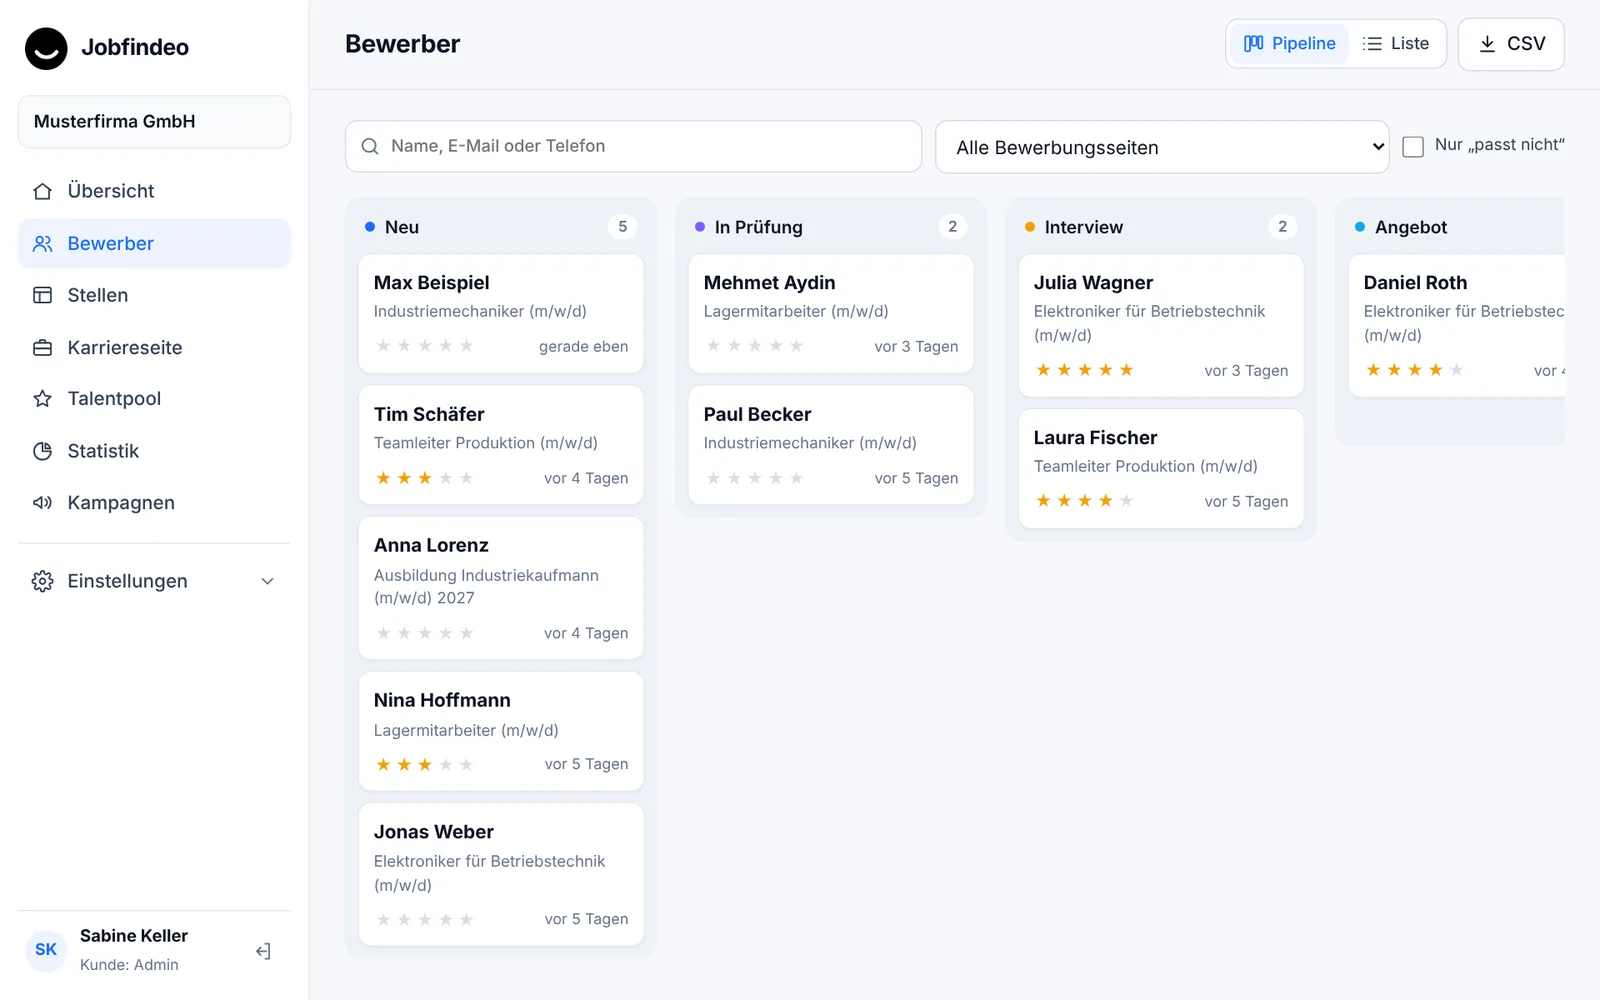Open Statistik in the sidebar

[x=154, y=451]
